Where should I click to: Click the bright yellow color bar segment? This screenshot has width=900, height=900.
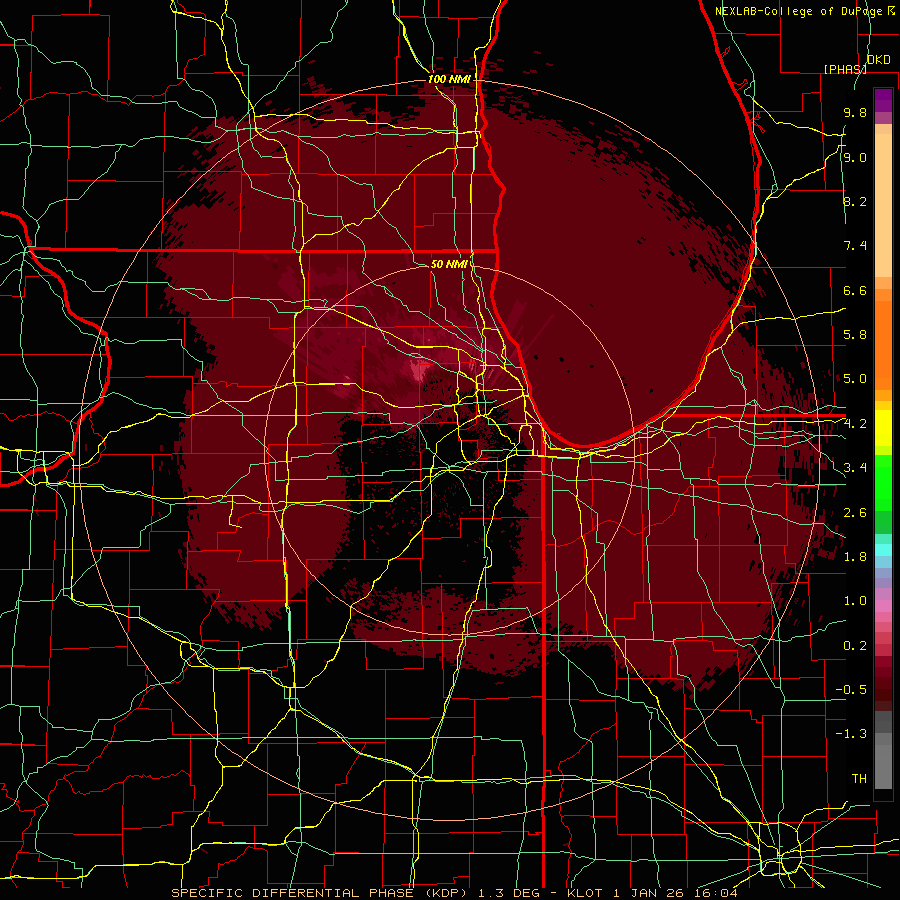coord(883,428)
